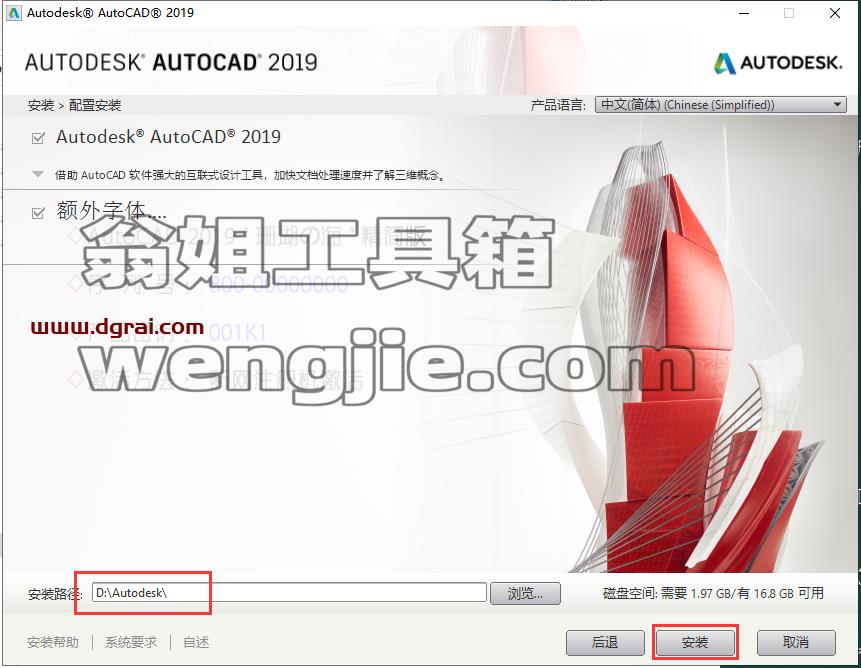This screenshot has width=861, height=668.
Task: Click the 后退 back button
Action: click(x=605, y=642)
